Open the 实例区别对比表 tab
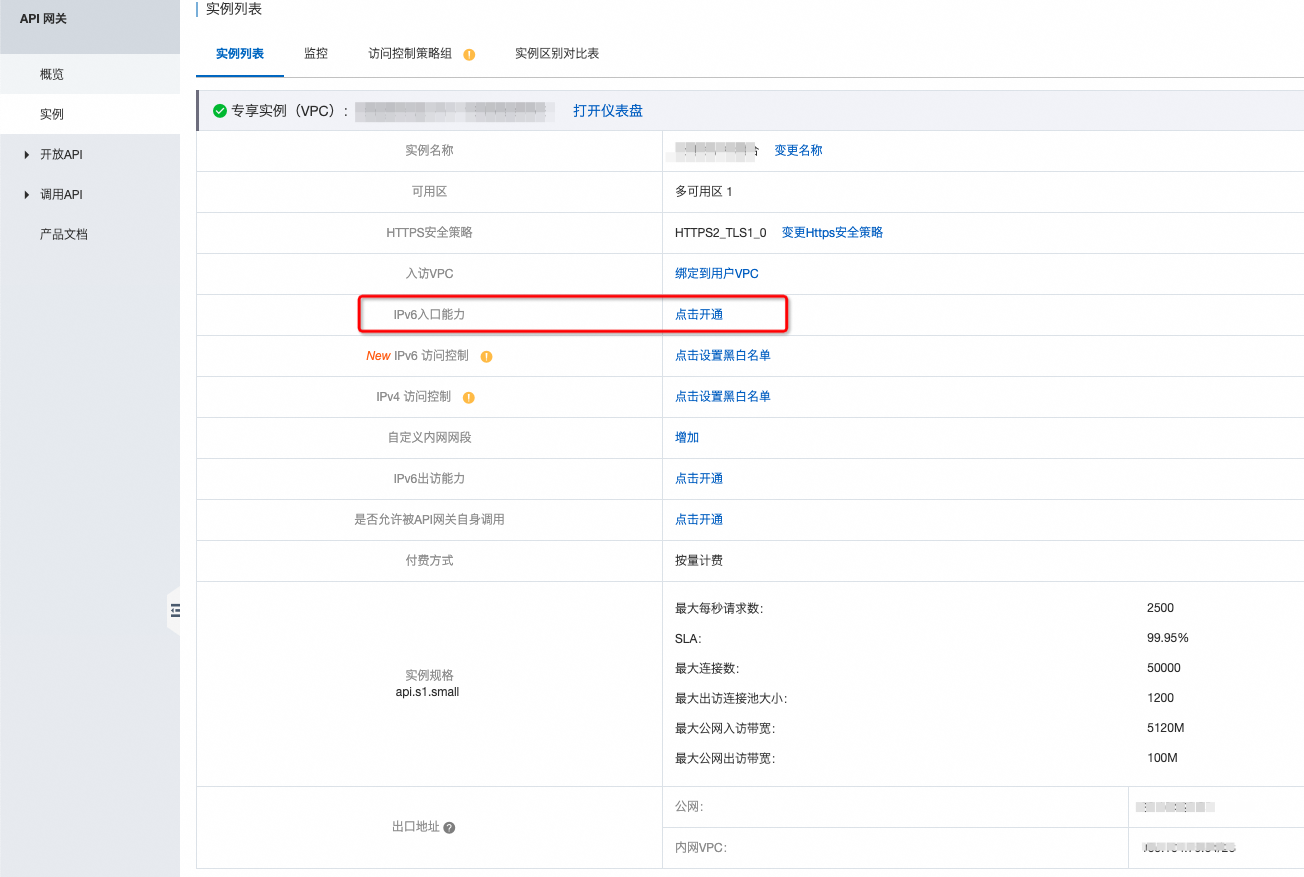This screenshot has width=1304, height=877. point(557,54)
